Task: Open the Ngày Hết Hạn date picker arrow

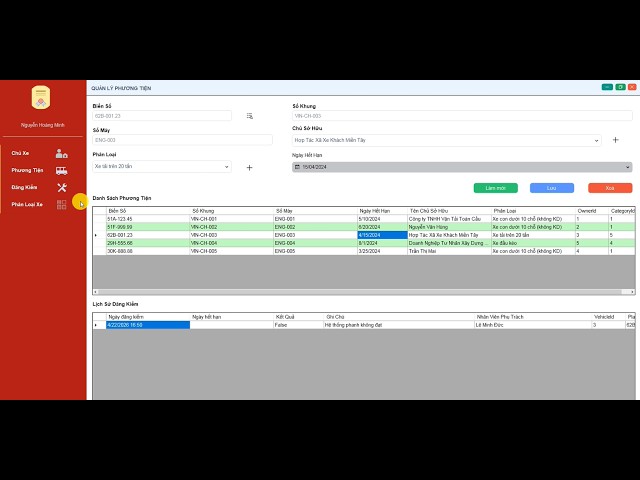Action: tap(627, 167)
